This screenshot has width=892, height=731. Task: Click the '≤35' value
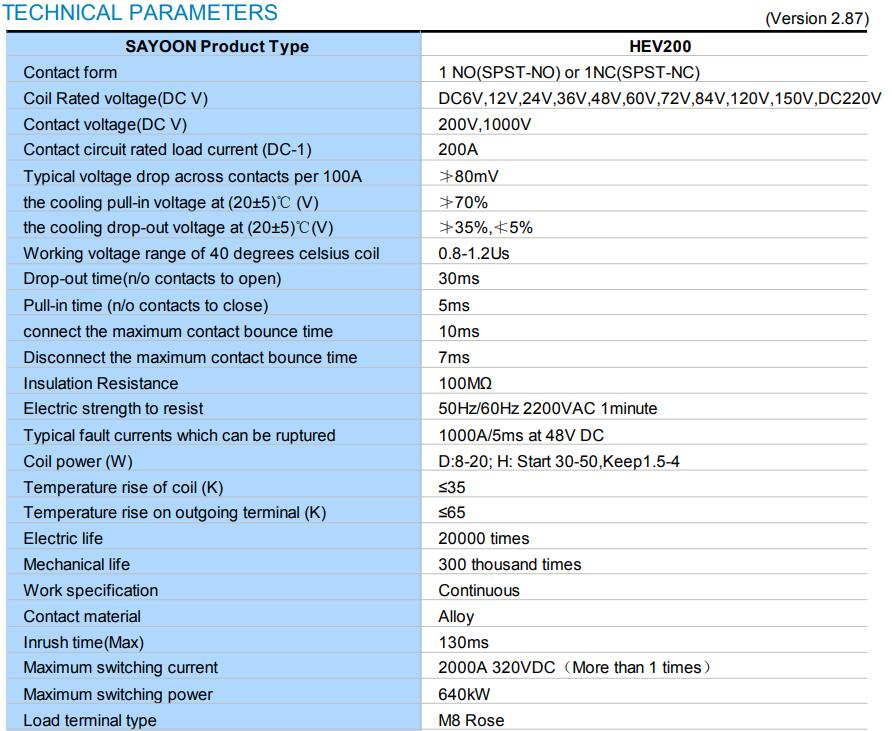452,488
